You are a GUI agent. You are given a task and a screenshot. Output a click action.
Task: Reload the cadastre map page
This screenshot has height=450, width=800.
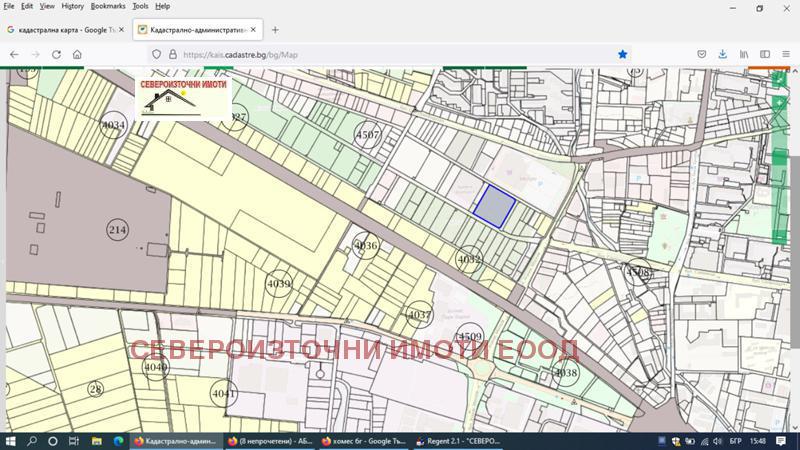pyautogui.click(x=56, y=54)
